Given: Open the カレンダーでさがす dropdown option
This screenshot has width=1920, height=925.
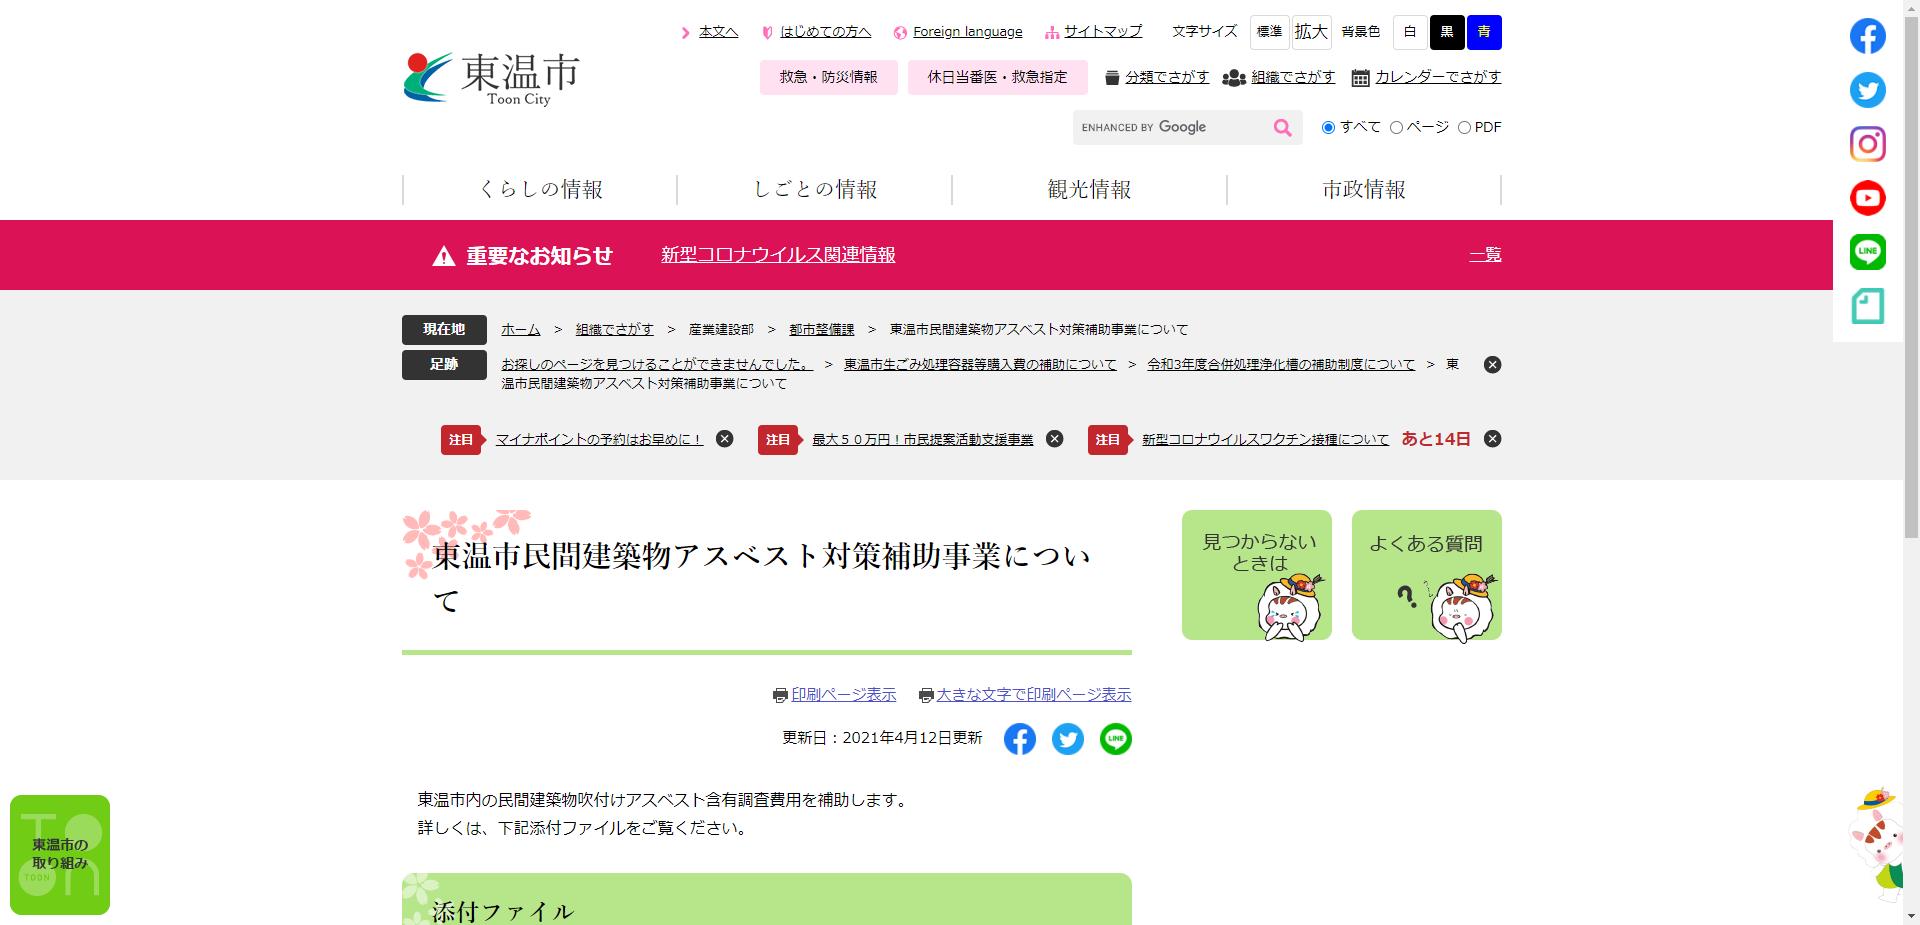Looking at the screenshot, I should (1437, 77).
